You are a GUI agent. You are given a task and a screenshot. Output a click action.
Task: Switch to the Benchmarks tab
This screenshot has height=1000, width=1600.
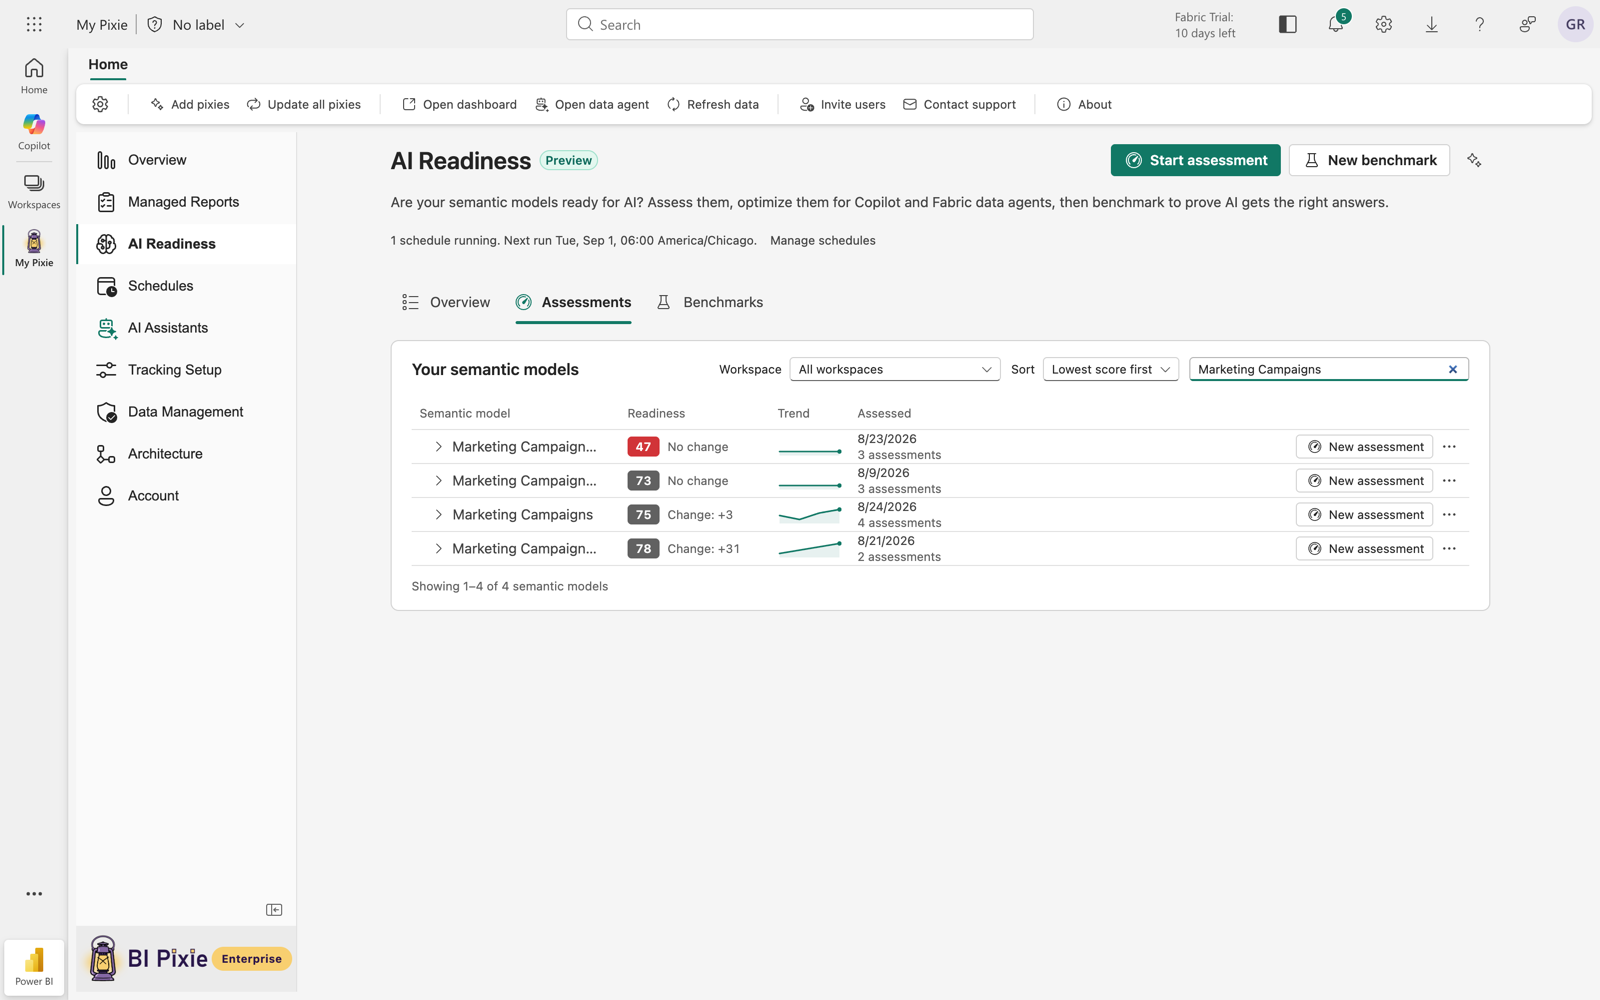coord(709,302)
